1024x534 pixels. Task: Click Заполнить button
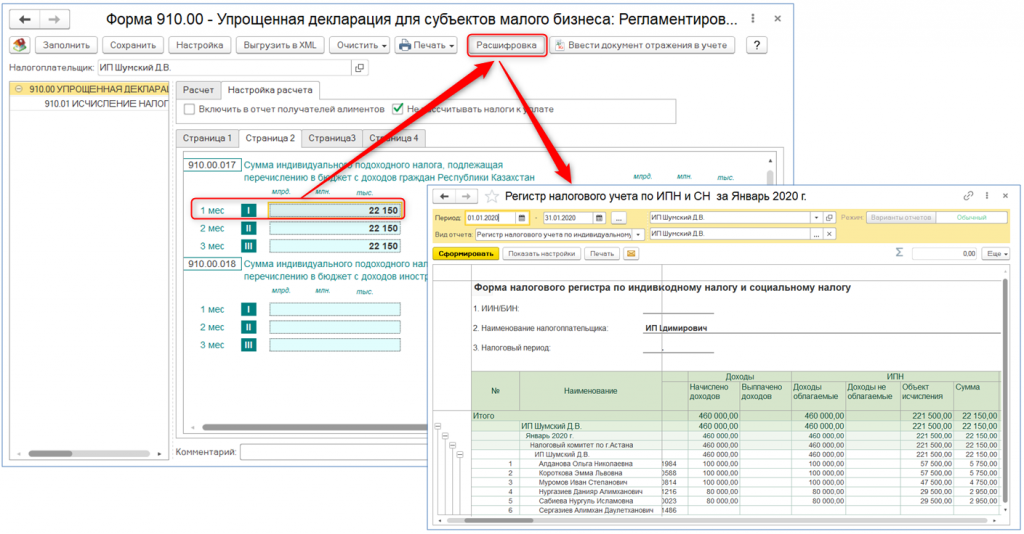[66, 45]
